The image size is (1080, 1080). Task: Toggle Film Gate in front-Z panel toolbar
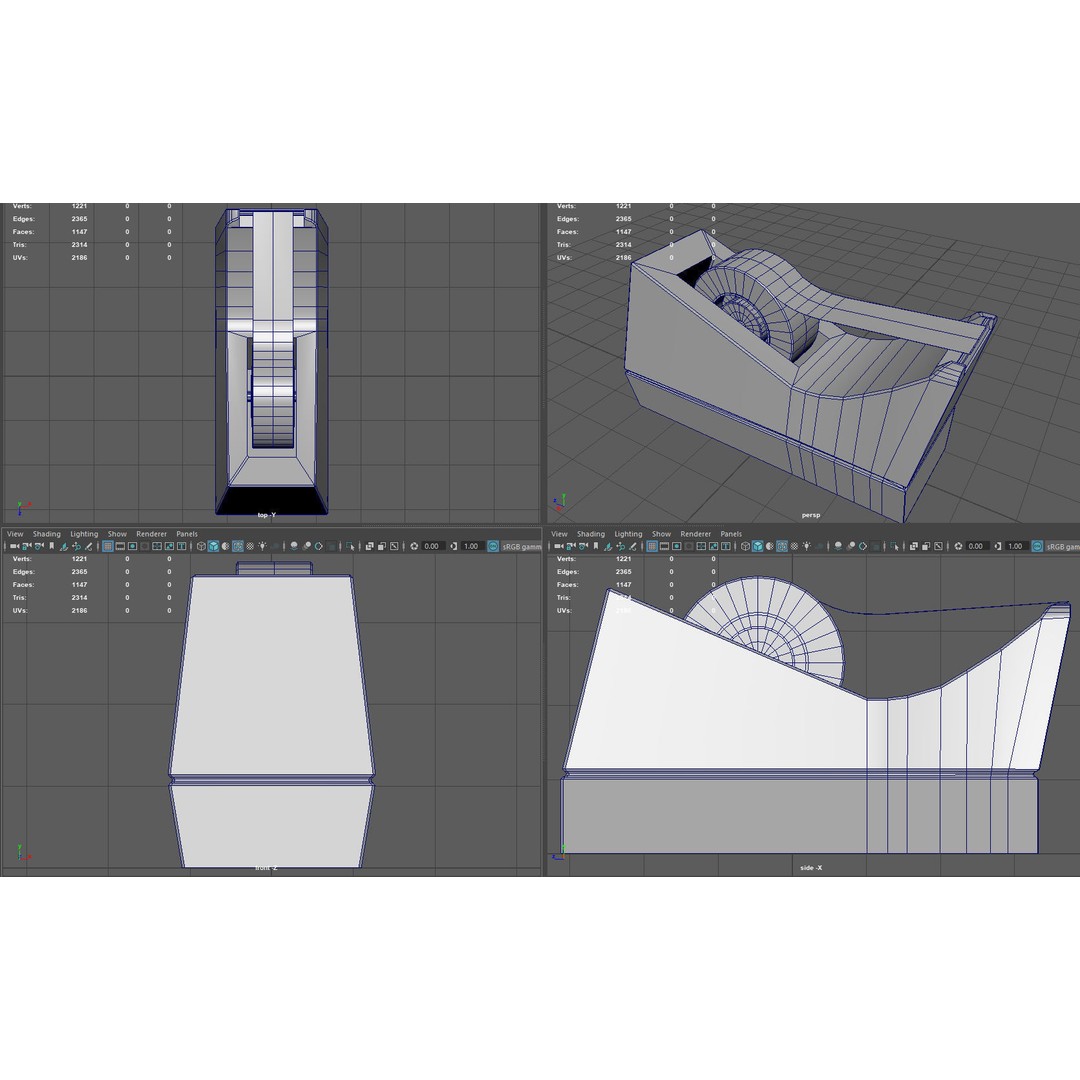[x=120, y=546]
